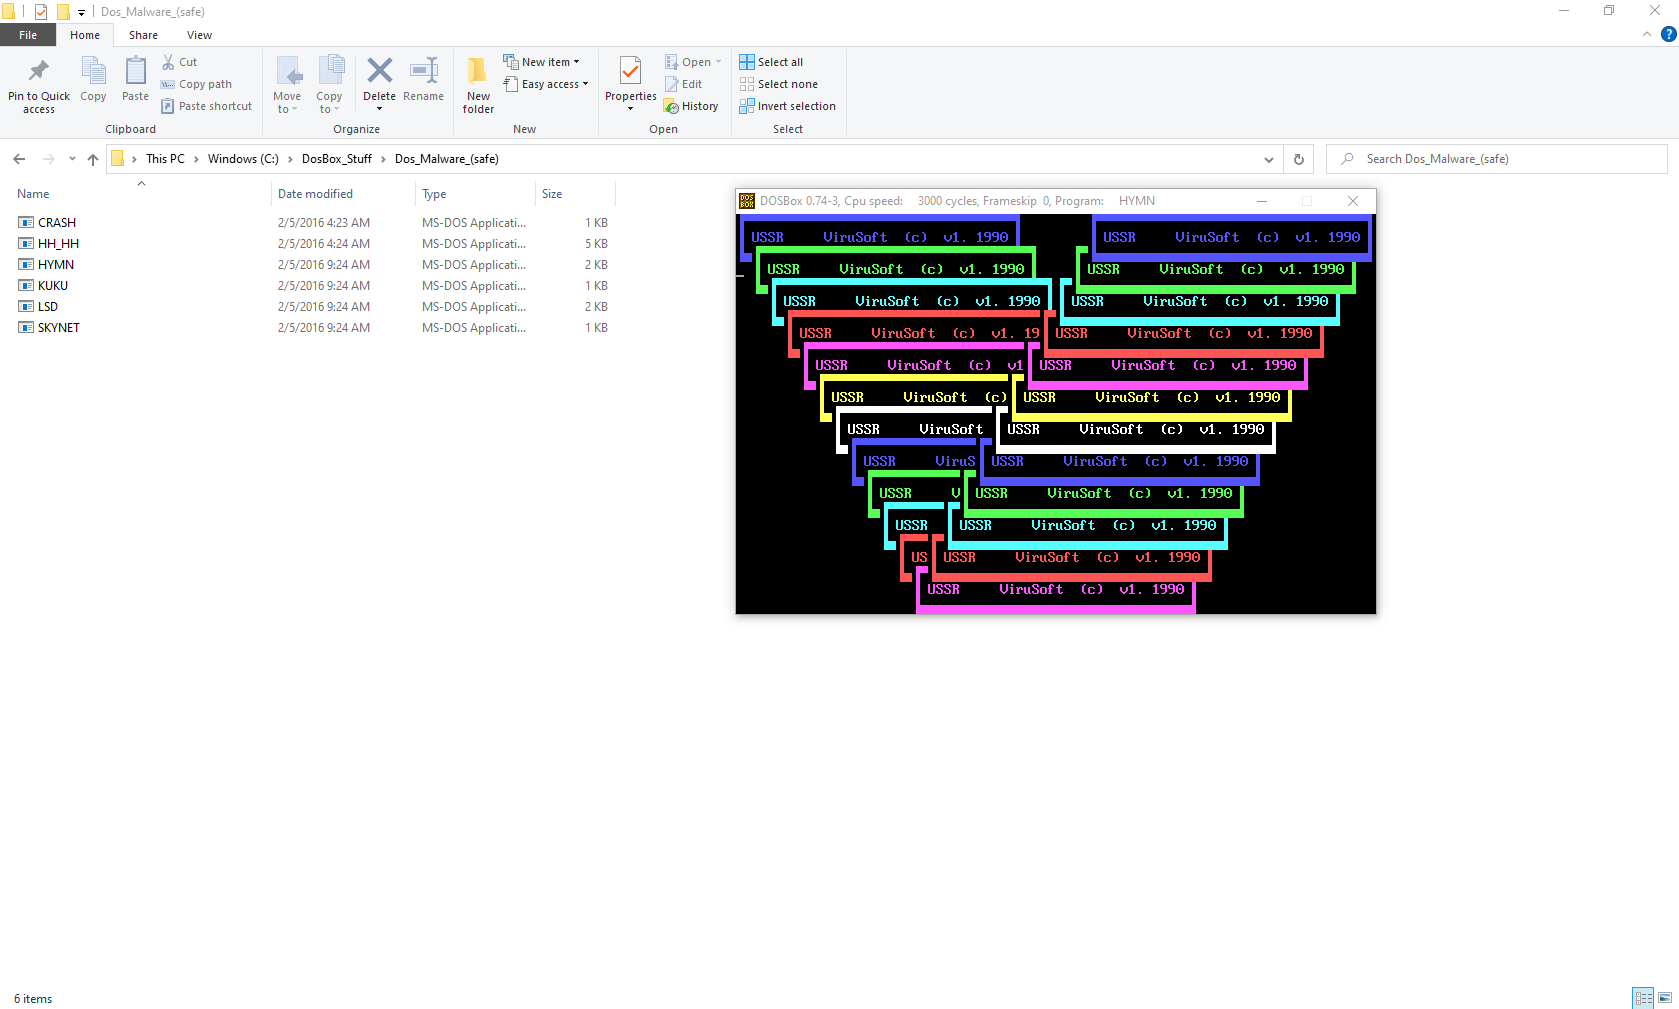
Task: Click the Pin to Quick access icon
Action: coord(39,71)
